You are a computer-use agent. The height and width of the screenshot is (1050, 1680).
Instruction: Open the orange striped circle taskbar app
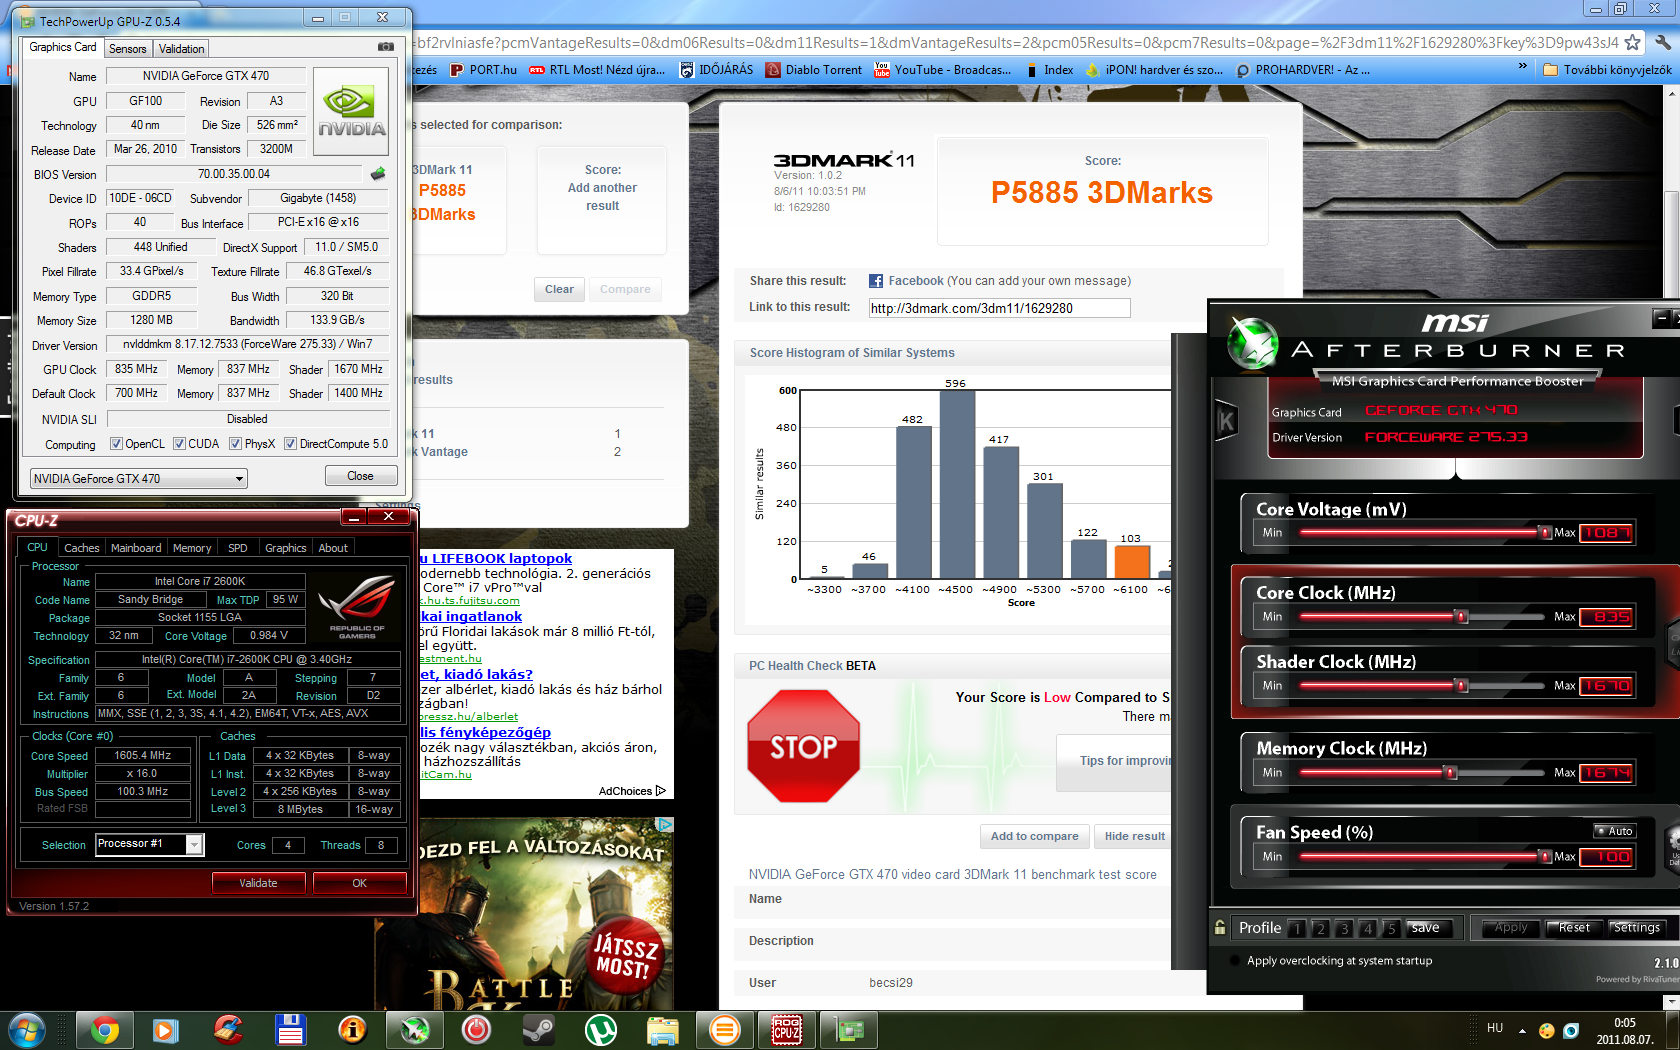(725, 1029)
